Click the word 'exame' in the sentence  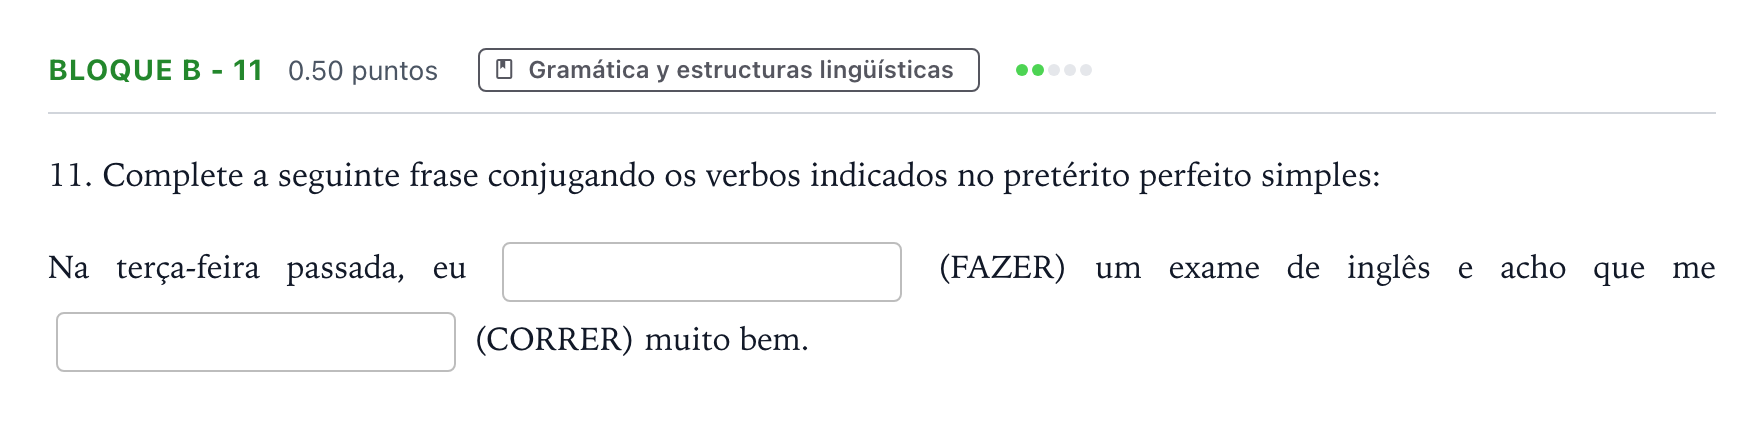click(1214, 268)
